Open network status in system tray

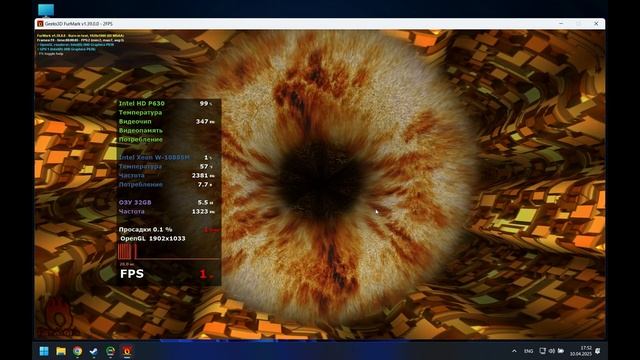click(x=542, y=351)
